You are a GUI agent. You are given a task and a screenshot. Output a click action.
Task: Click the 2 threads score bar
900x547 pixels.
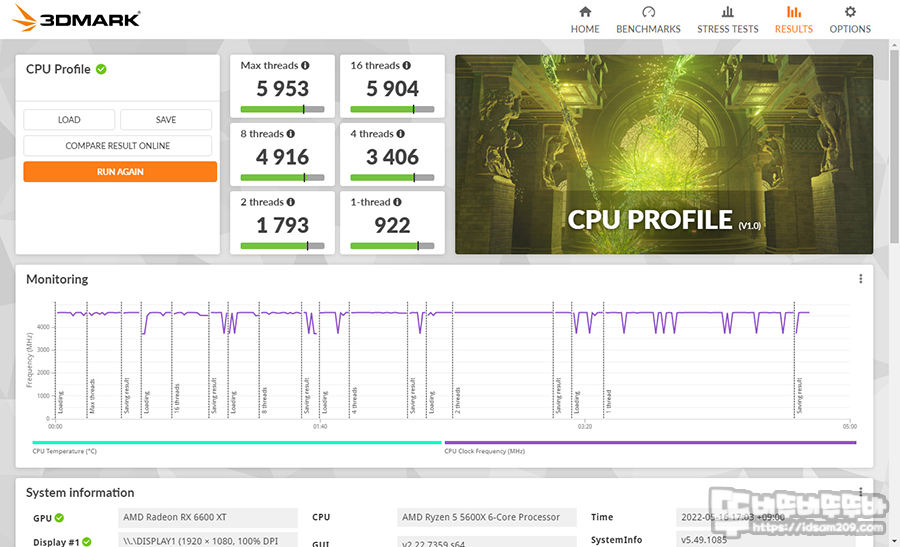pos(282,246)
